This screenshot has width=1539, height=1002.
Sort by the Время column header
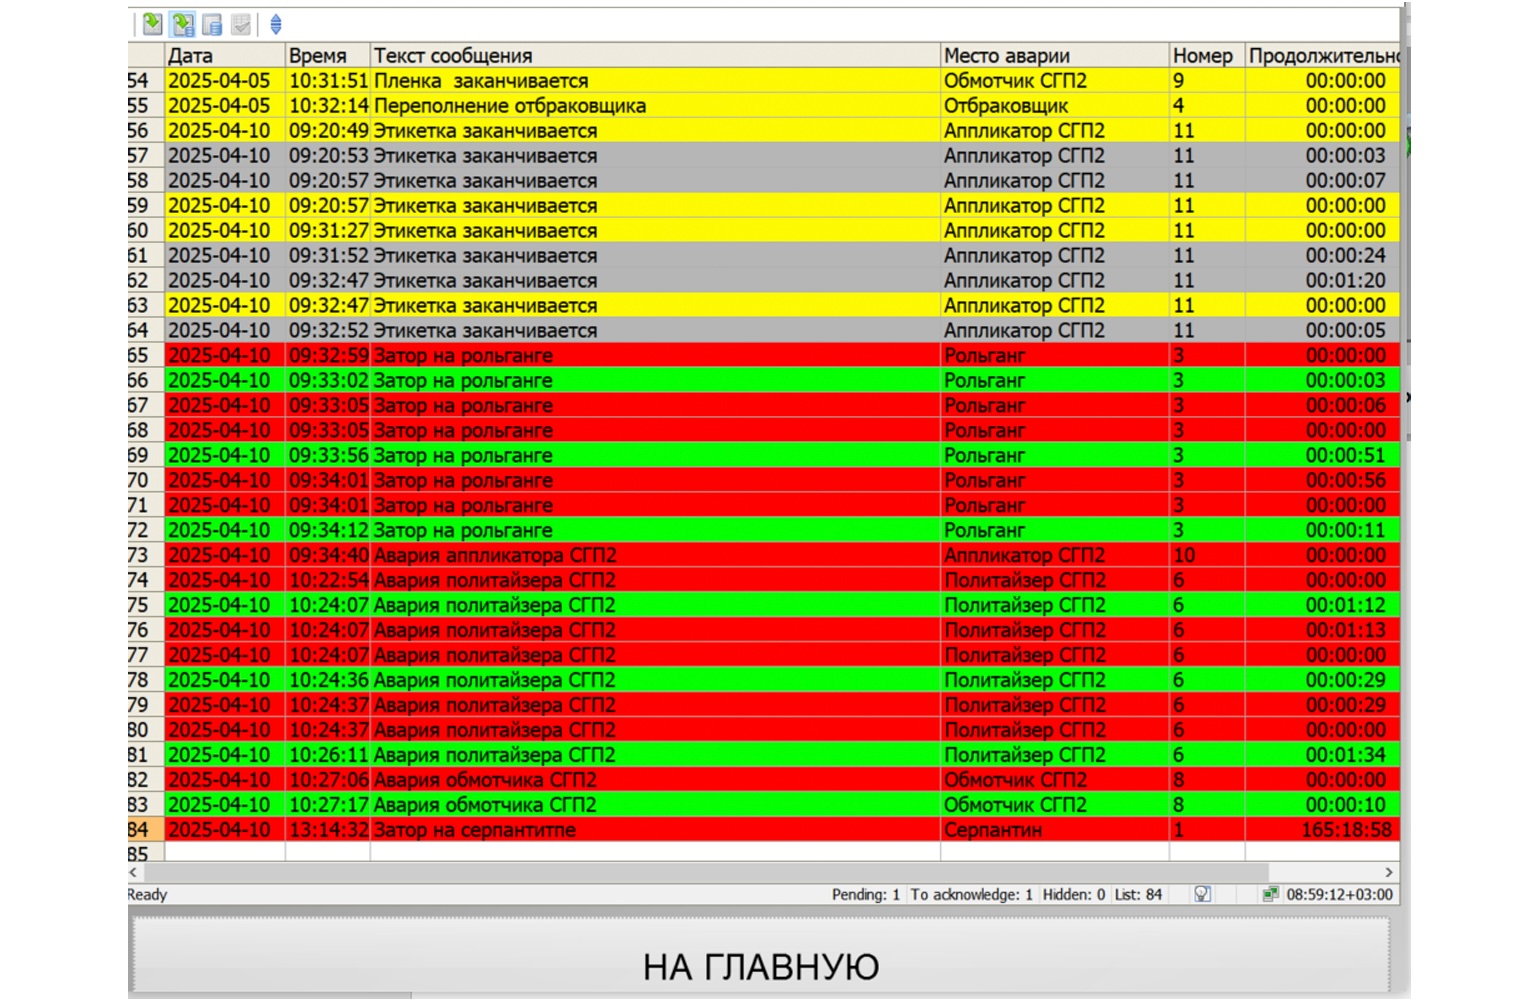[328, 56]
